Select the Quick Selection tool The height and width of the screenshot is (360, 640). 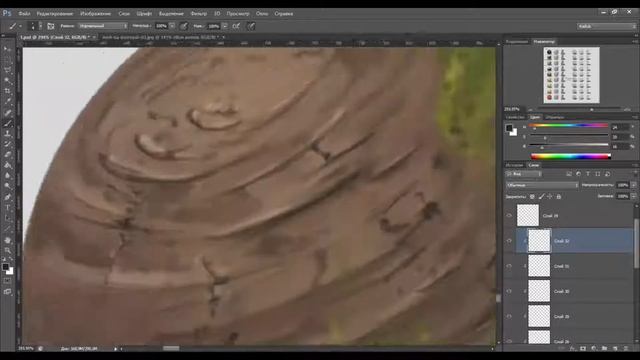tap(7, 81)
